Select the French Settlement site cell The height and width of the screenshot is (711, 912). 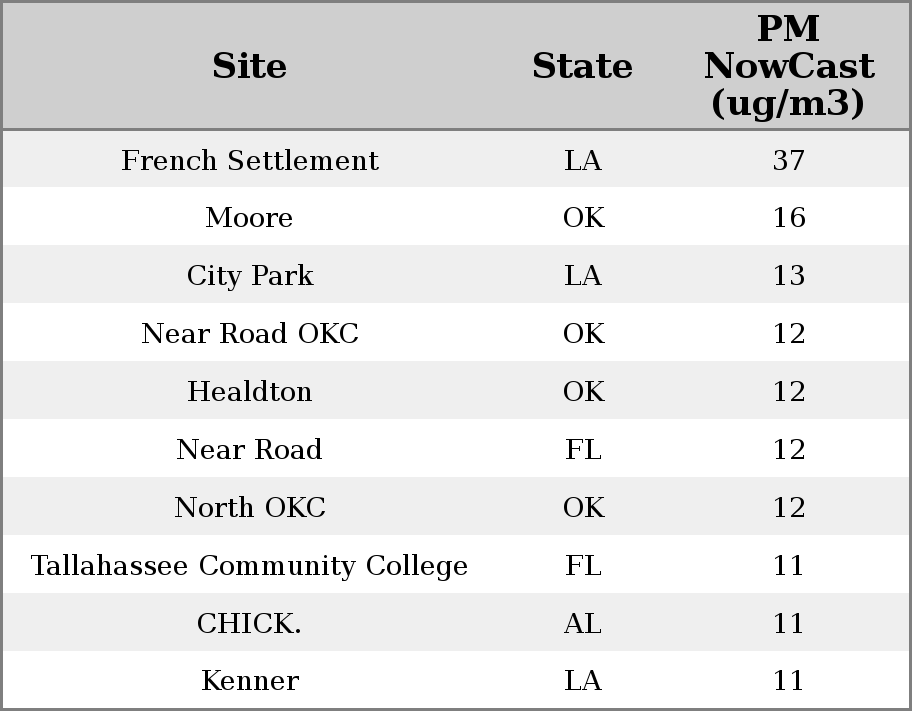pyautogui.click(x=249, y=160)
